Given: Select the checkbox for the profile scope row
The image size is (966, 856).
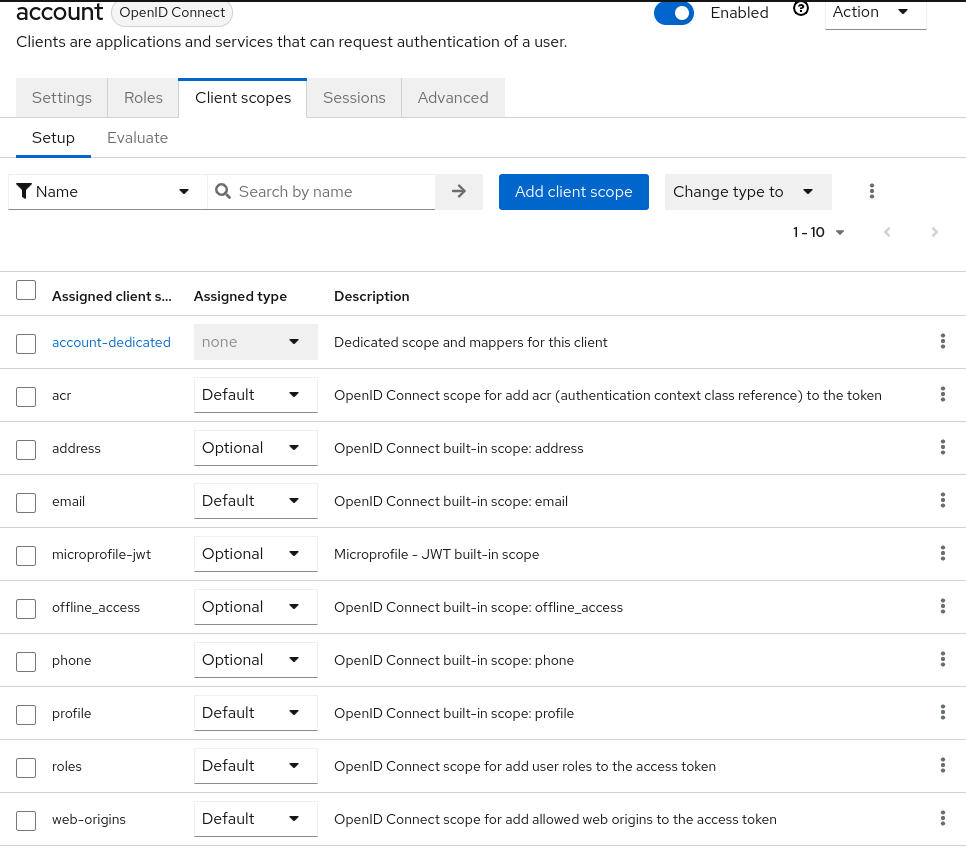Looking at the screenshot, I should [26, 713].
